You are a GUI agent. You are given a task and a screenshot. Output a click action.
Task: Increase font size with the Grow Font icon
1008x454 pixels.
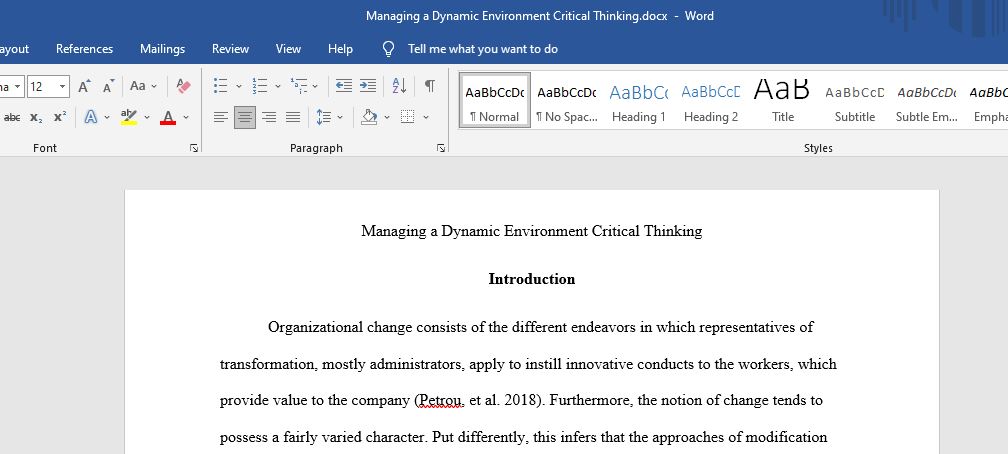(84, 86)
